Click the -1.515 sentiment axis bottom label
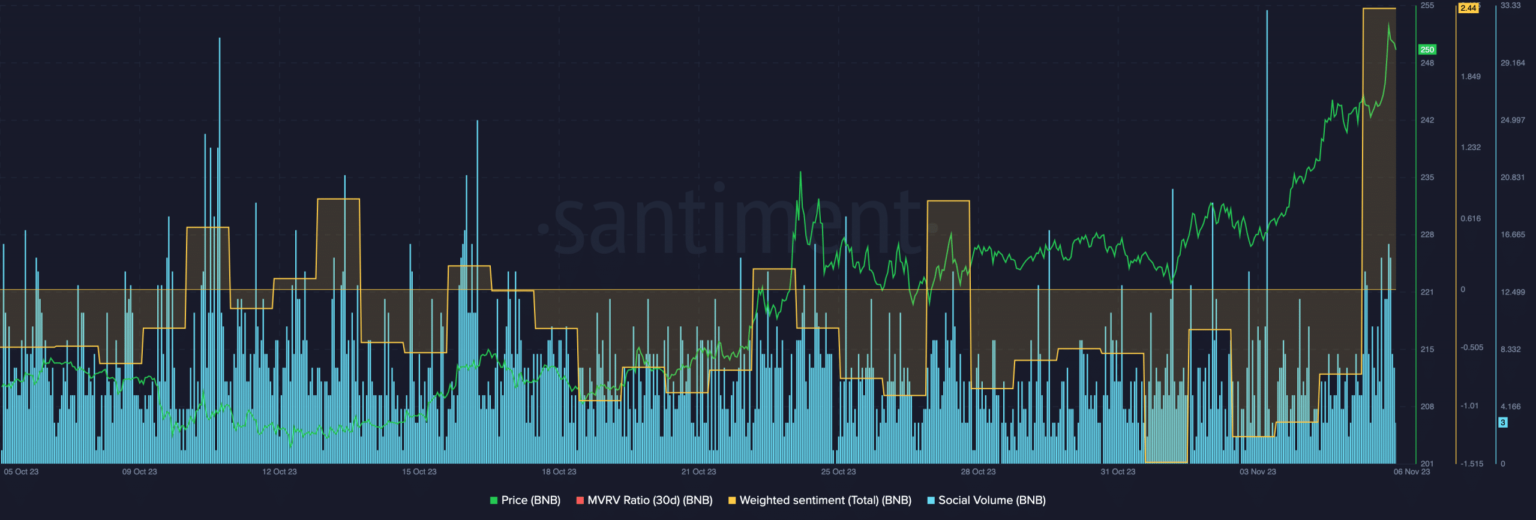Screen dimensions: 1536x520 click(1470, 463)
